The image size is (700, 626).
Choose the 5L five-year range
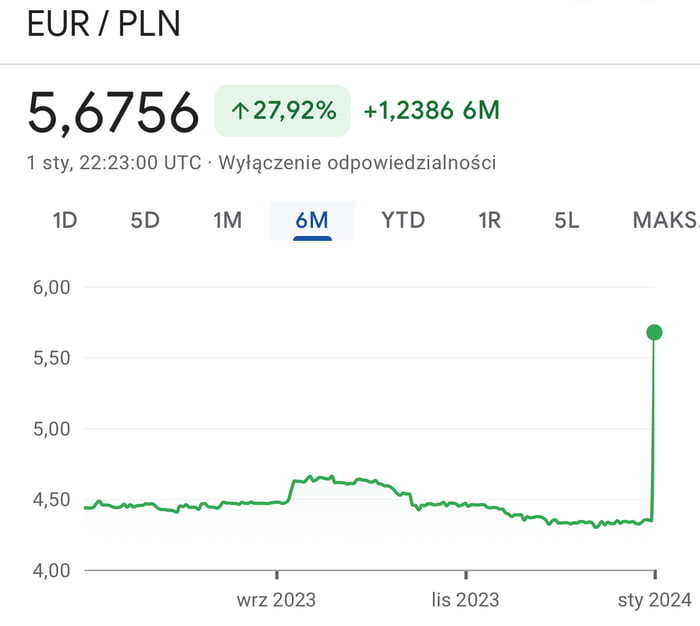(x=567, y=220)
